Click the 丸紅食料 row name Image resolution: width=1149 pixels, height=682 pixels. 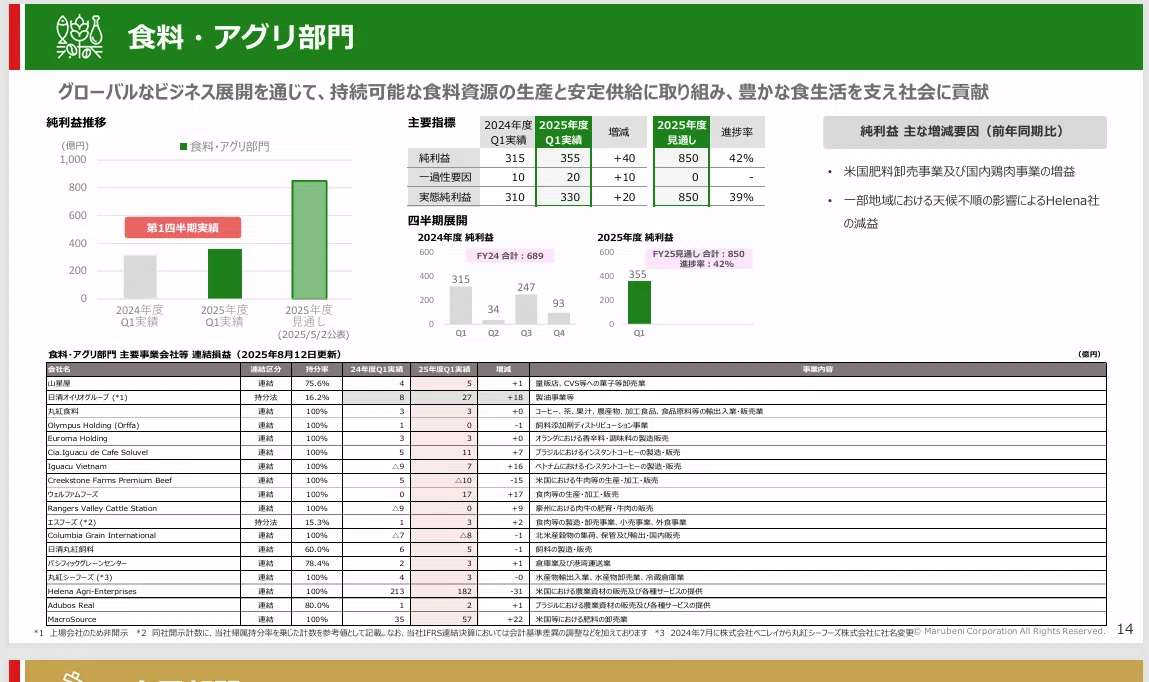coord(63,411)
